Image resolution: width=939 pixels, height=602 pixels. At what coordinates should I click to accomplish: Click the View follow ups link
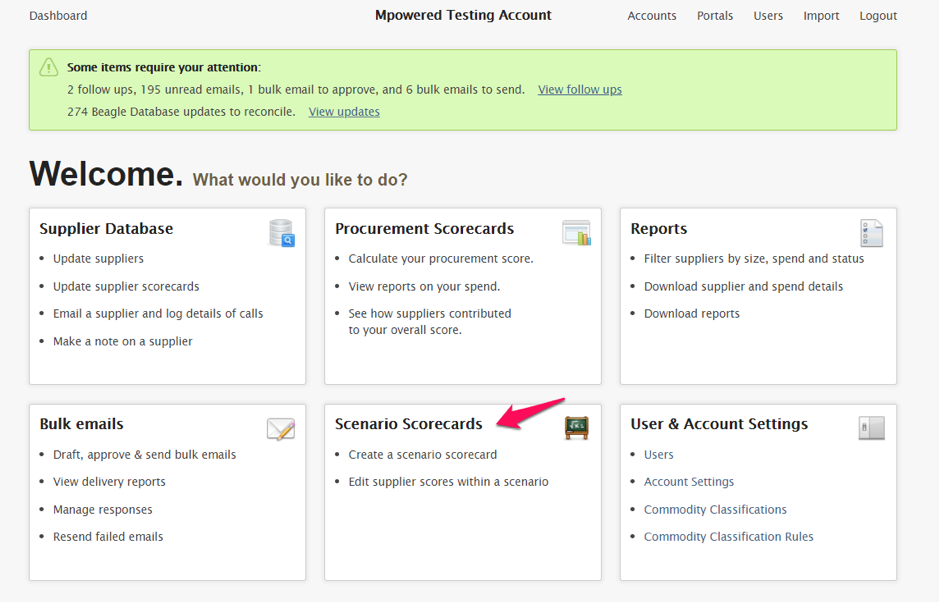click(x=580, y=90)
